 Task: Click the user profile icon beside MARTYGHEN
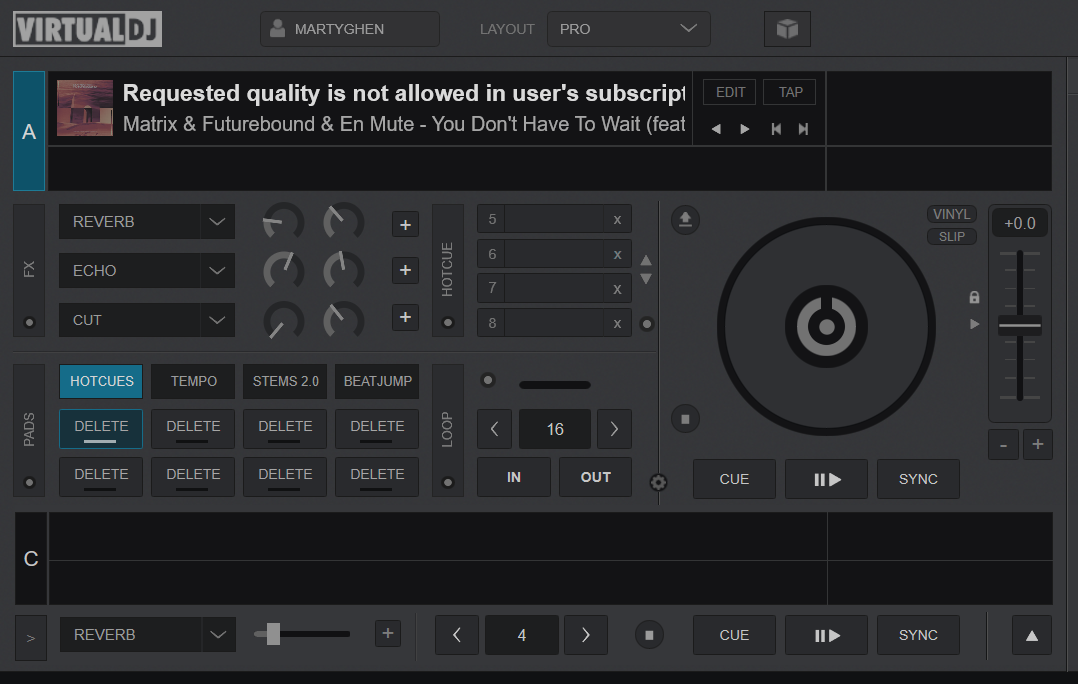[x=278, y=29]
